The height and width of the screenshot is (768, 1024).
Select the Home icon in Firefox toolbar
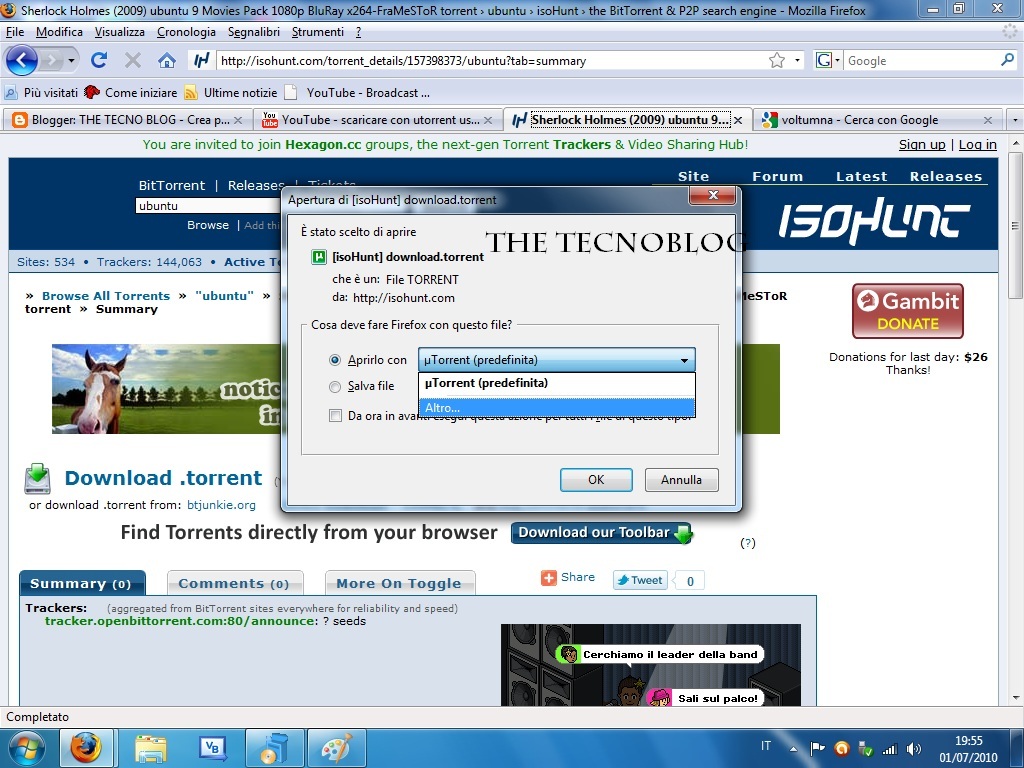pos(166,60)
